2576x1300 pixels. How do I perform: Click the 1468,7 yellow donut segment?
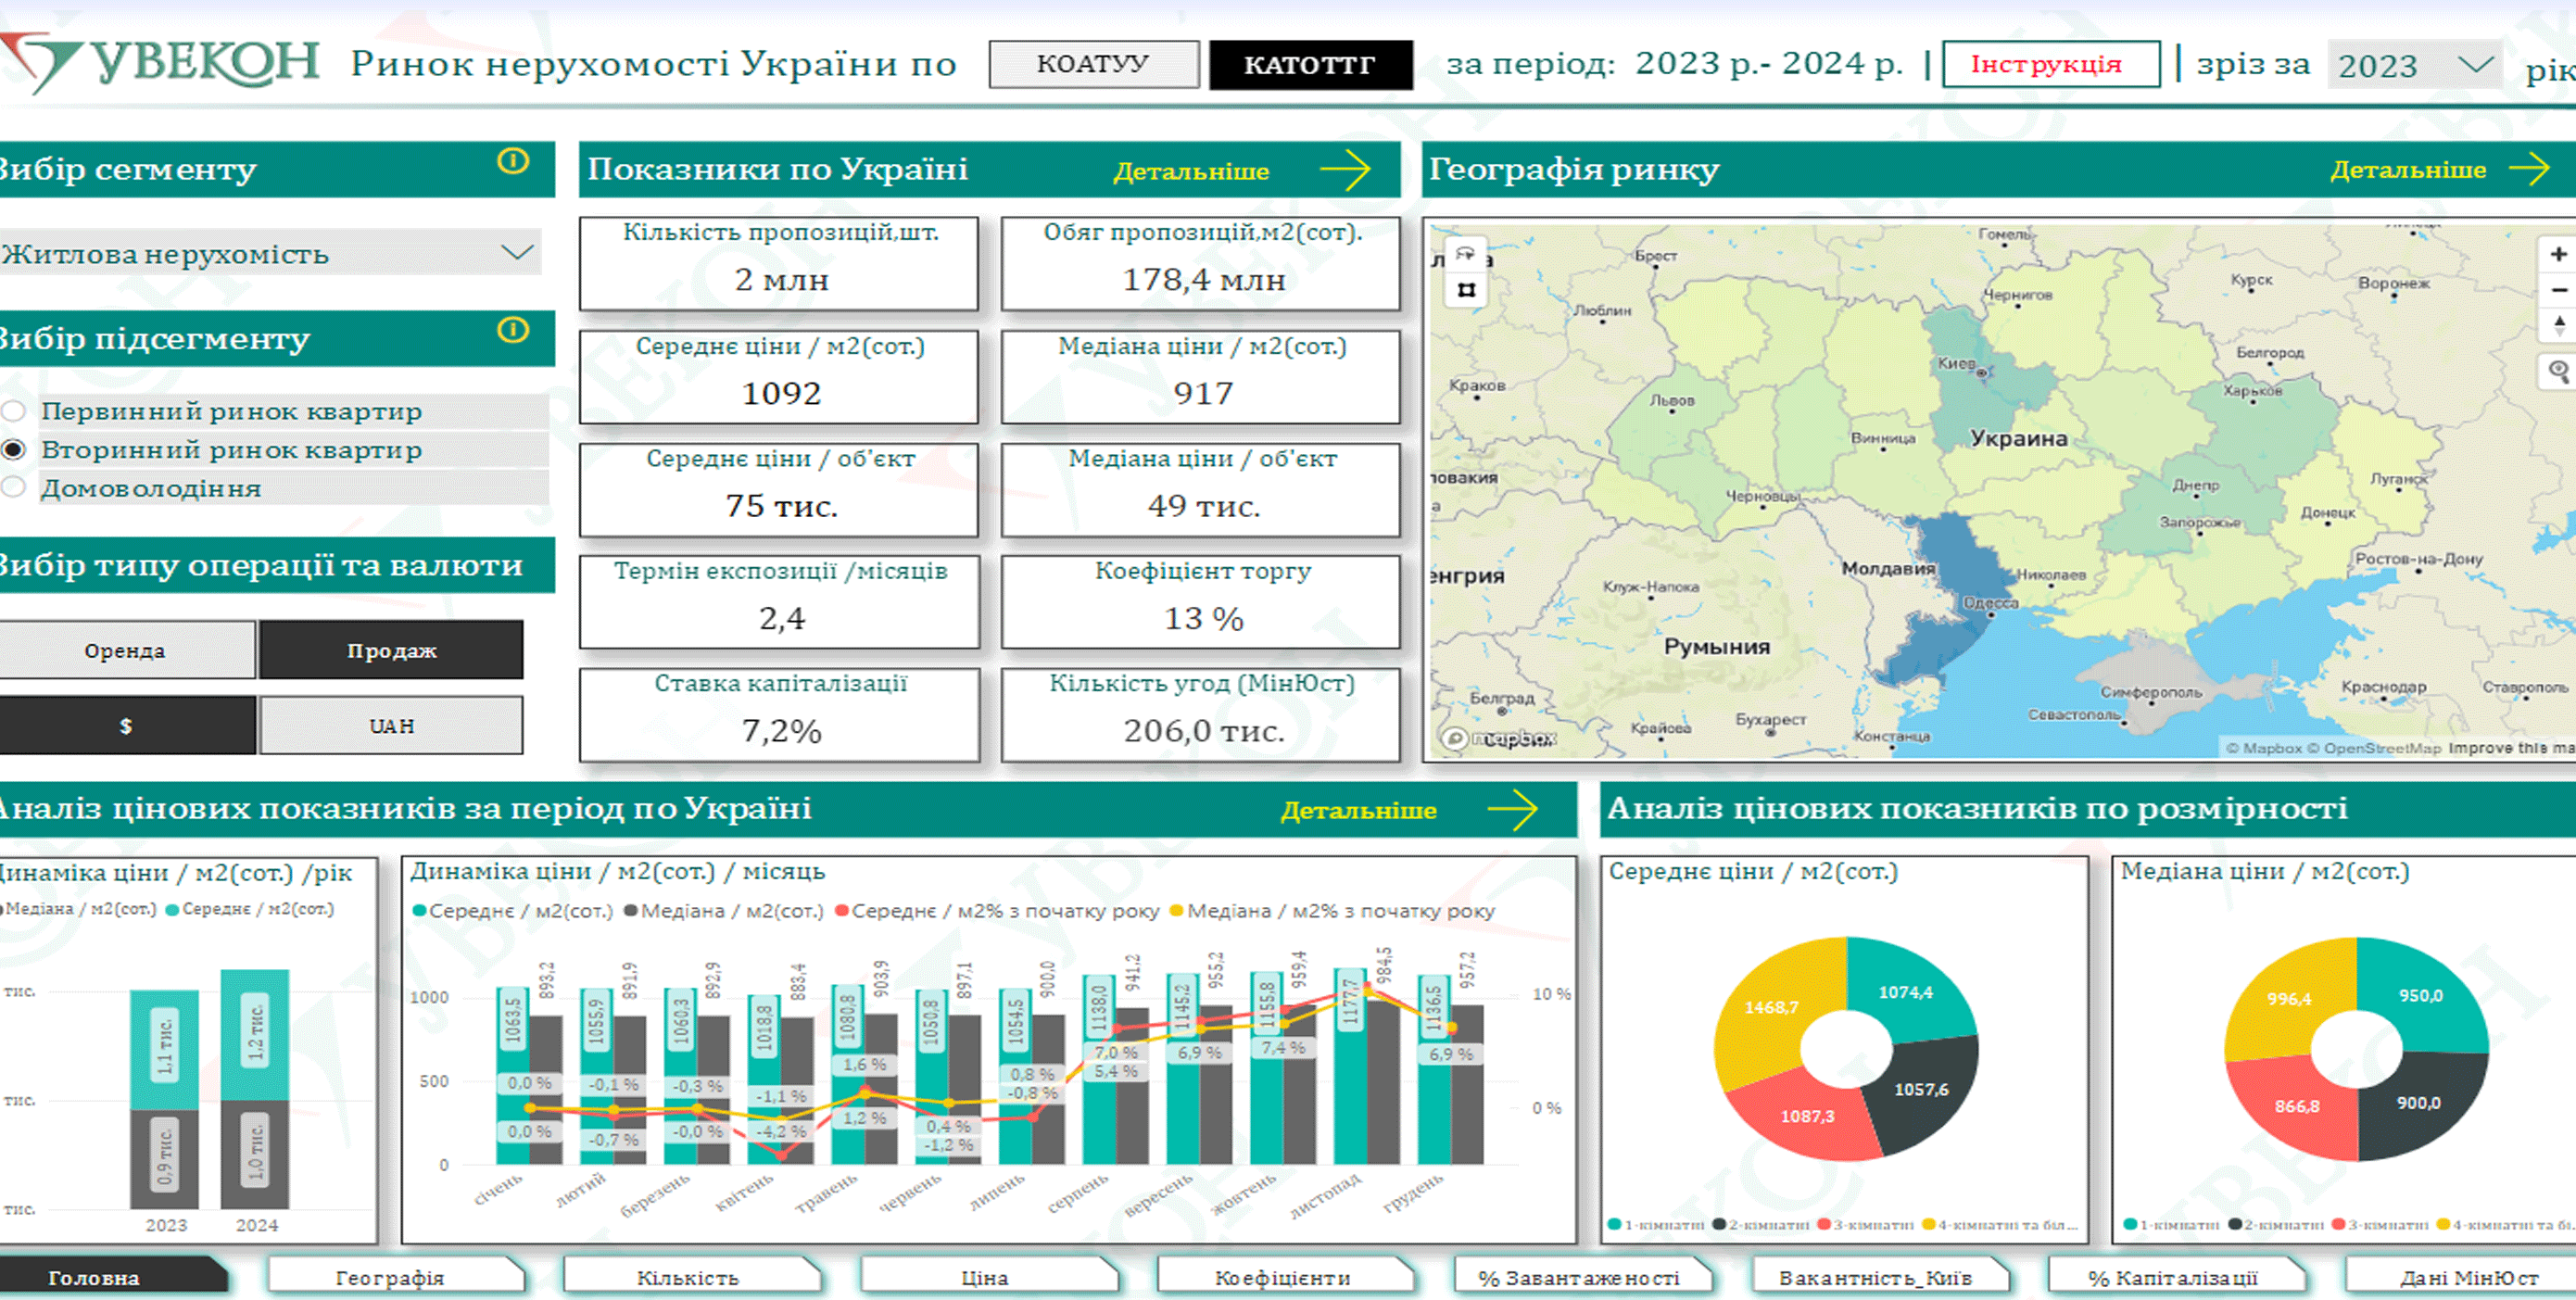click(1772, 1007)
